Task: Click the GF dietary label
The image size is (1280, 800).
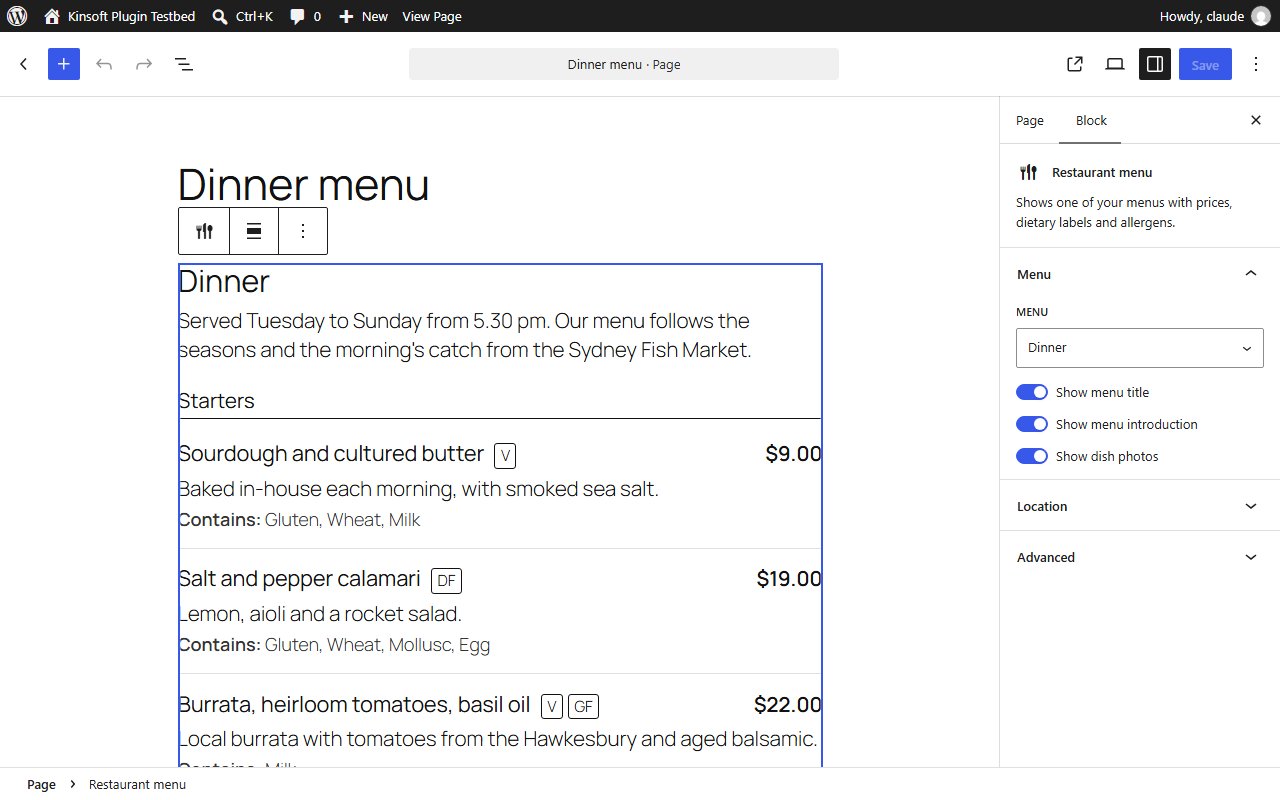Action: click(x=584, y=707)
